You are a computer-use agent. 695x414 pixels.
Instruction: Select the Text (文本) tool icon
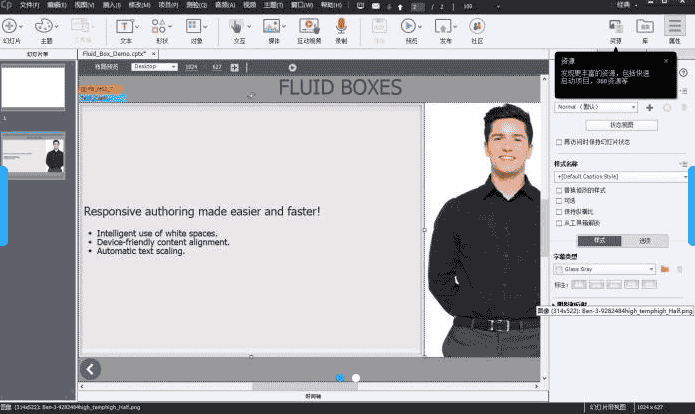[126, 25]
